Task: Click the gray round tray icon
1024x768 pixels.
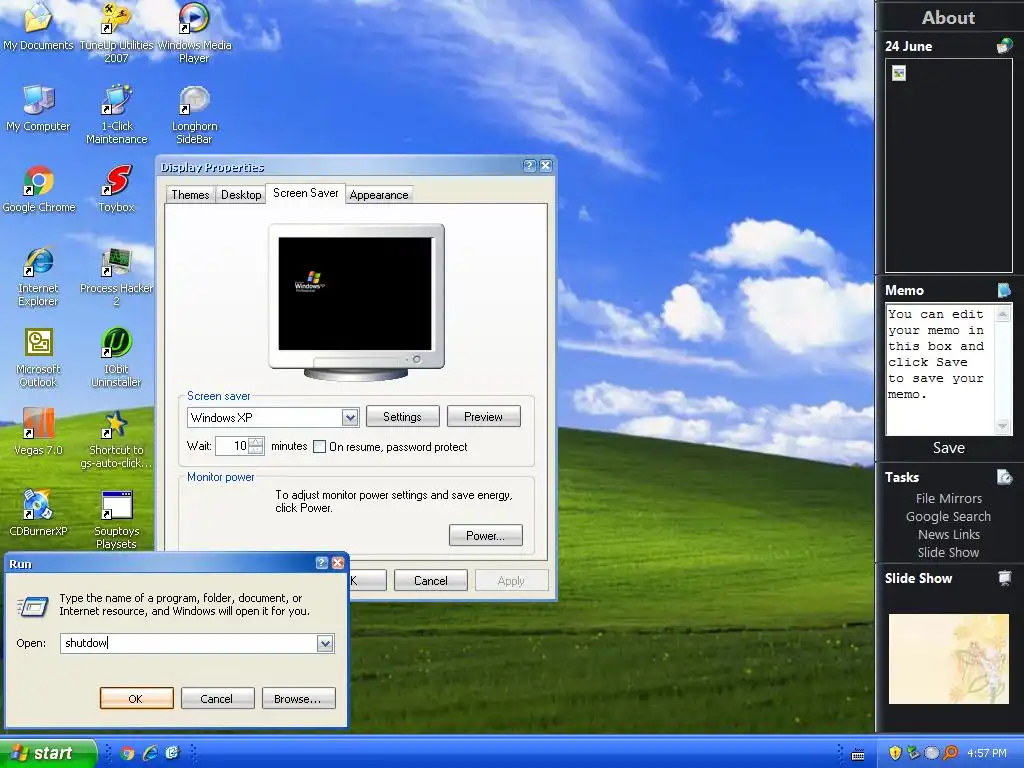Action: 932,753
